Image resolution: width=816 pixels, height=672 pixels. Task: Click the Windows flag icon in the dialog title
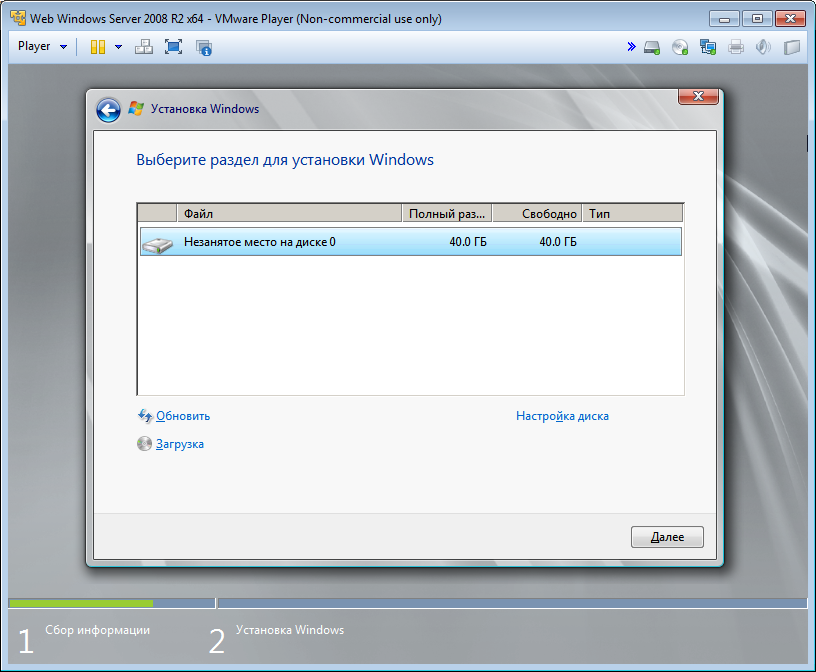[x=136, y=108]
